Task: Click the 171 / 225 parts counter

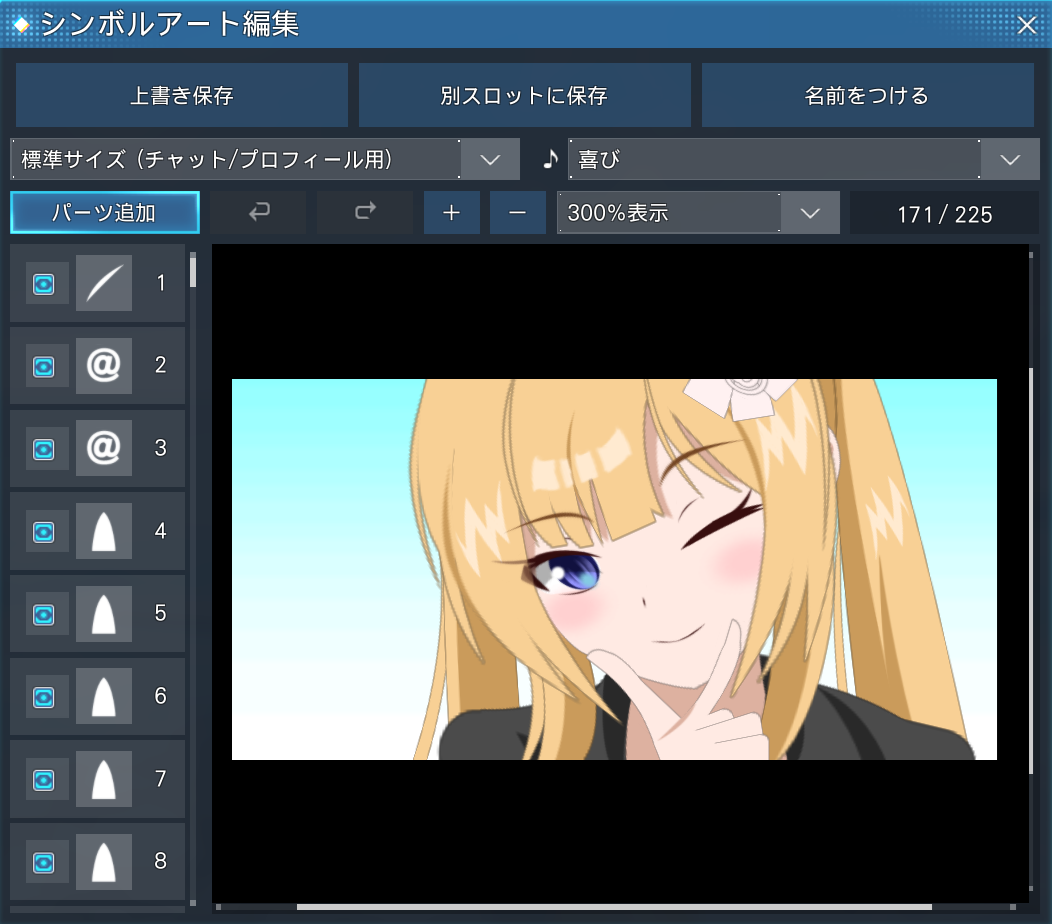Action: point(944,214)
